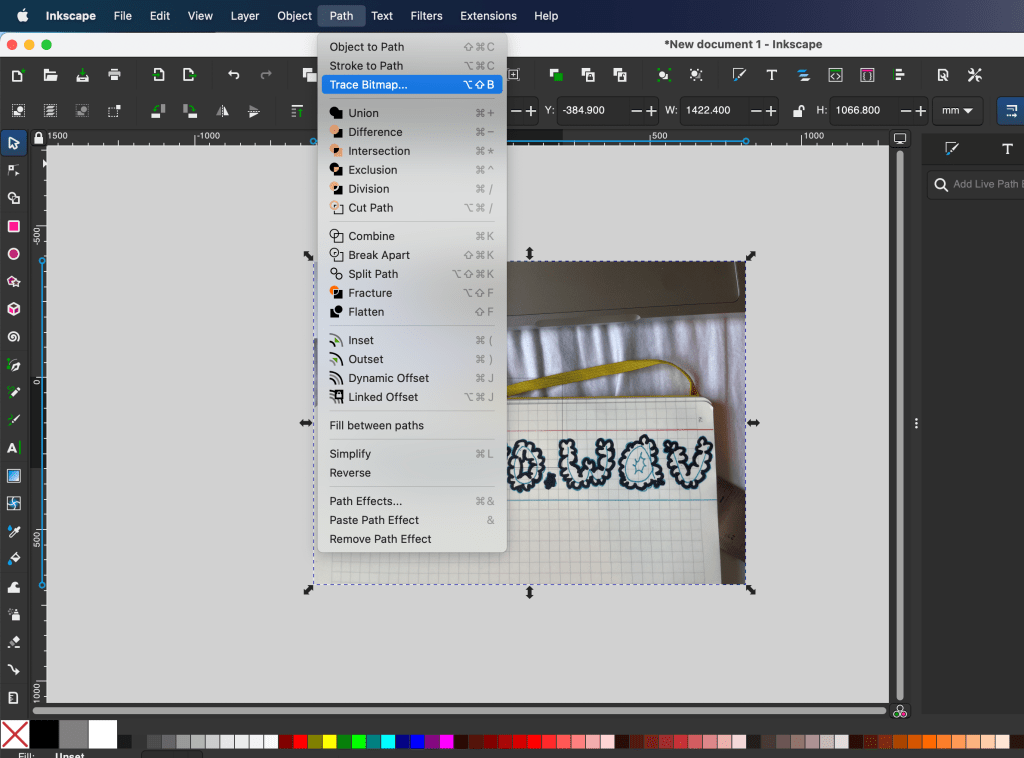1024x758 pixels.
Task: Open the XML editor icon
Action: pos(835,75)
